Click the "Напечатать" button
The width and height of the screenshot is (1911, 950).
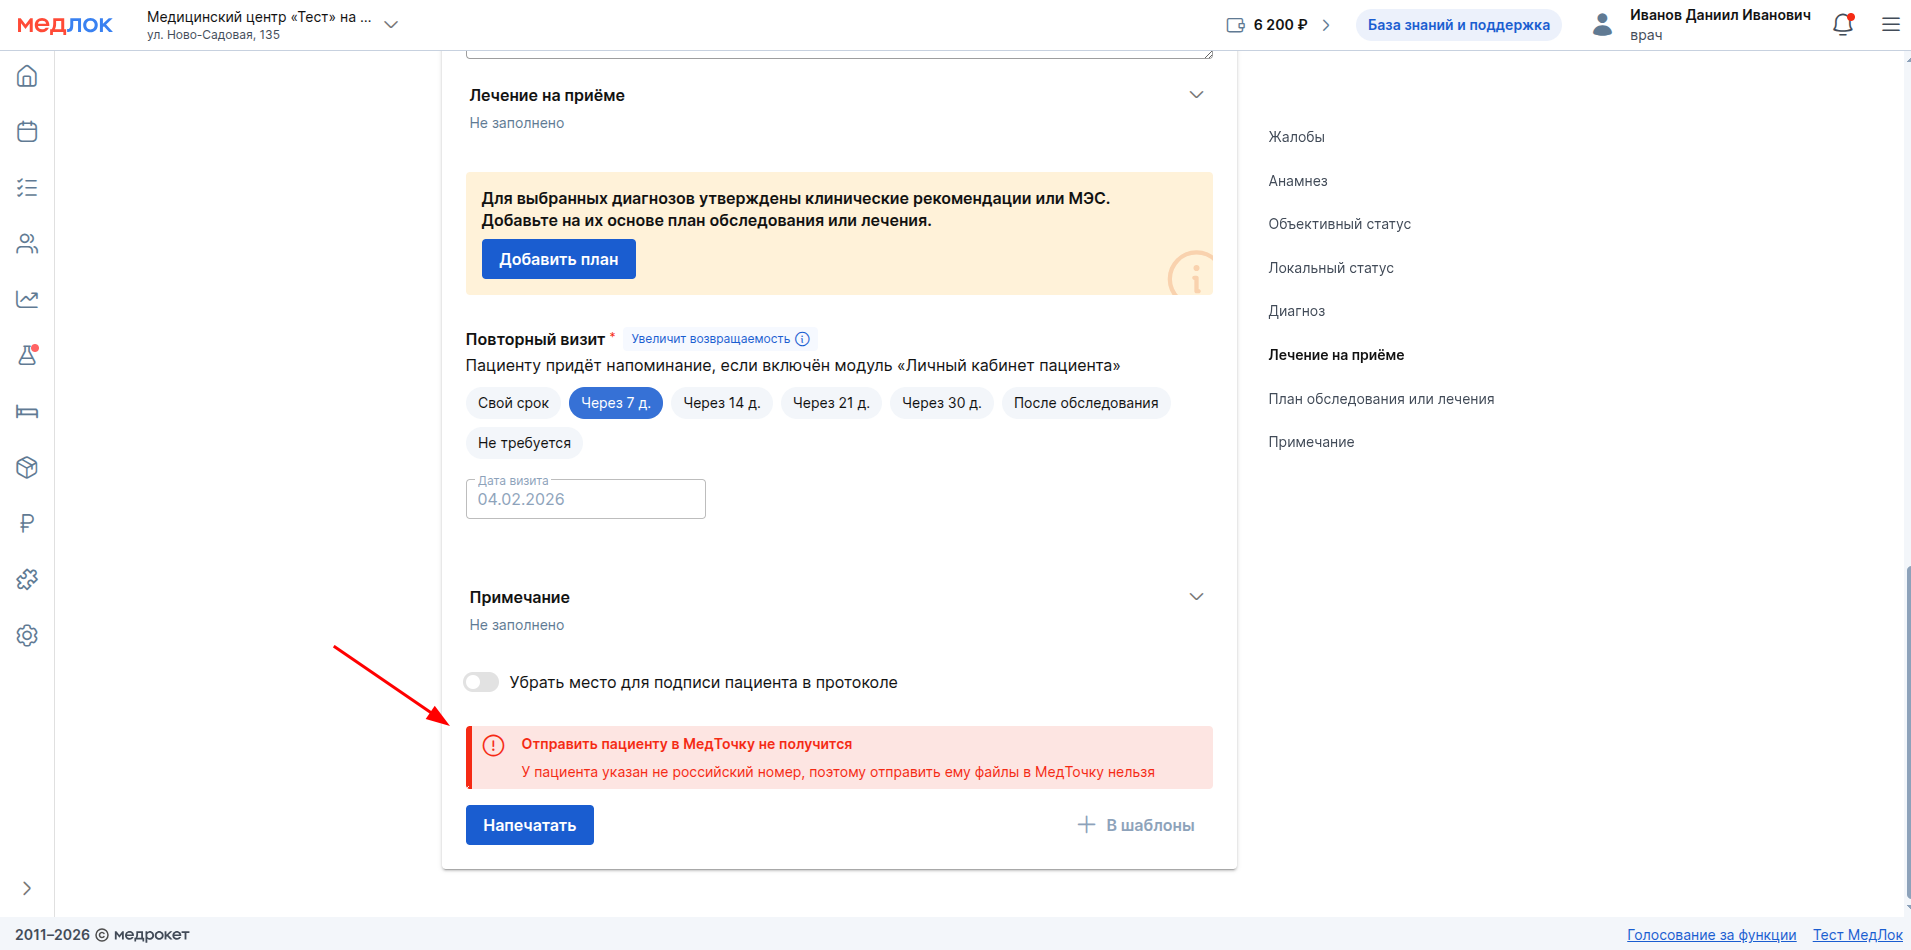click(529, 825)
